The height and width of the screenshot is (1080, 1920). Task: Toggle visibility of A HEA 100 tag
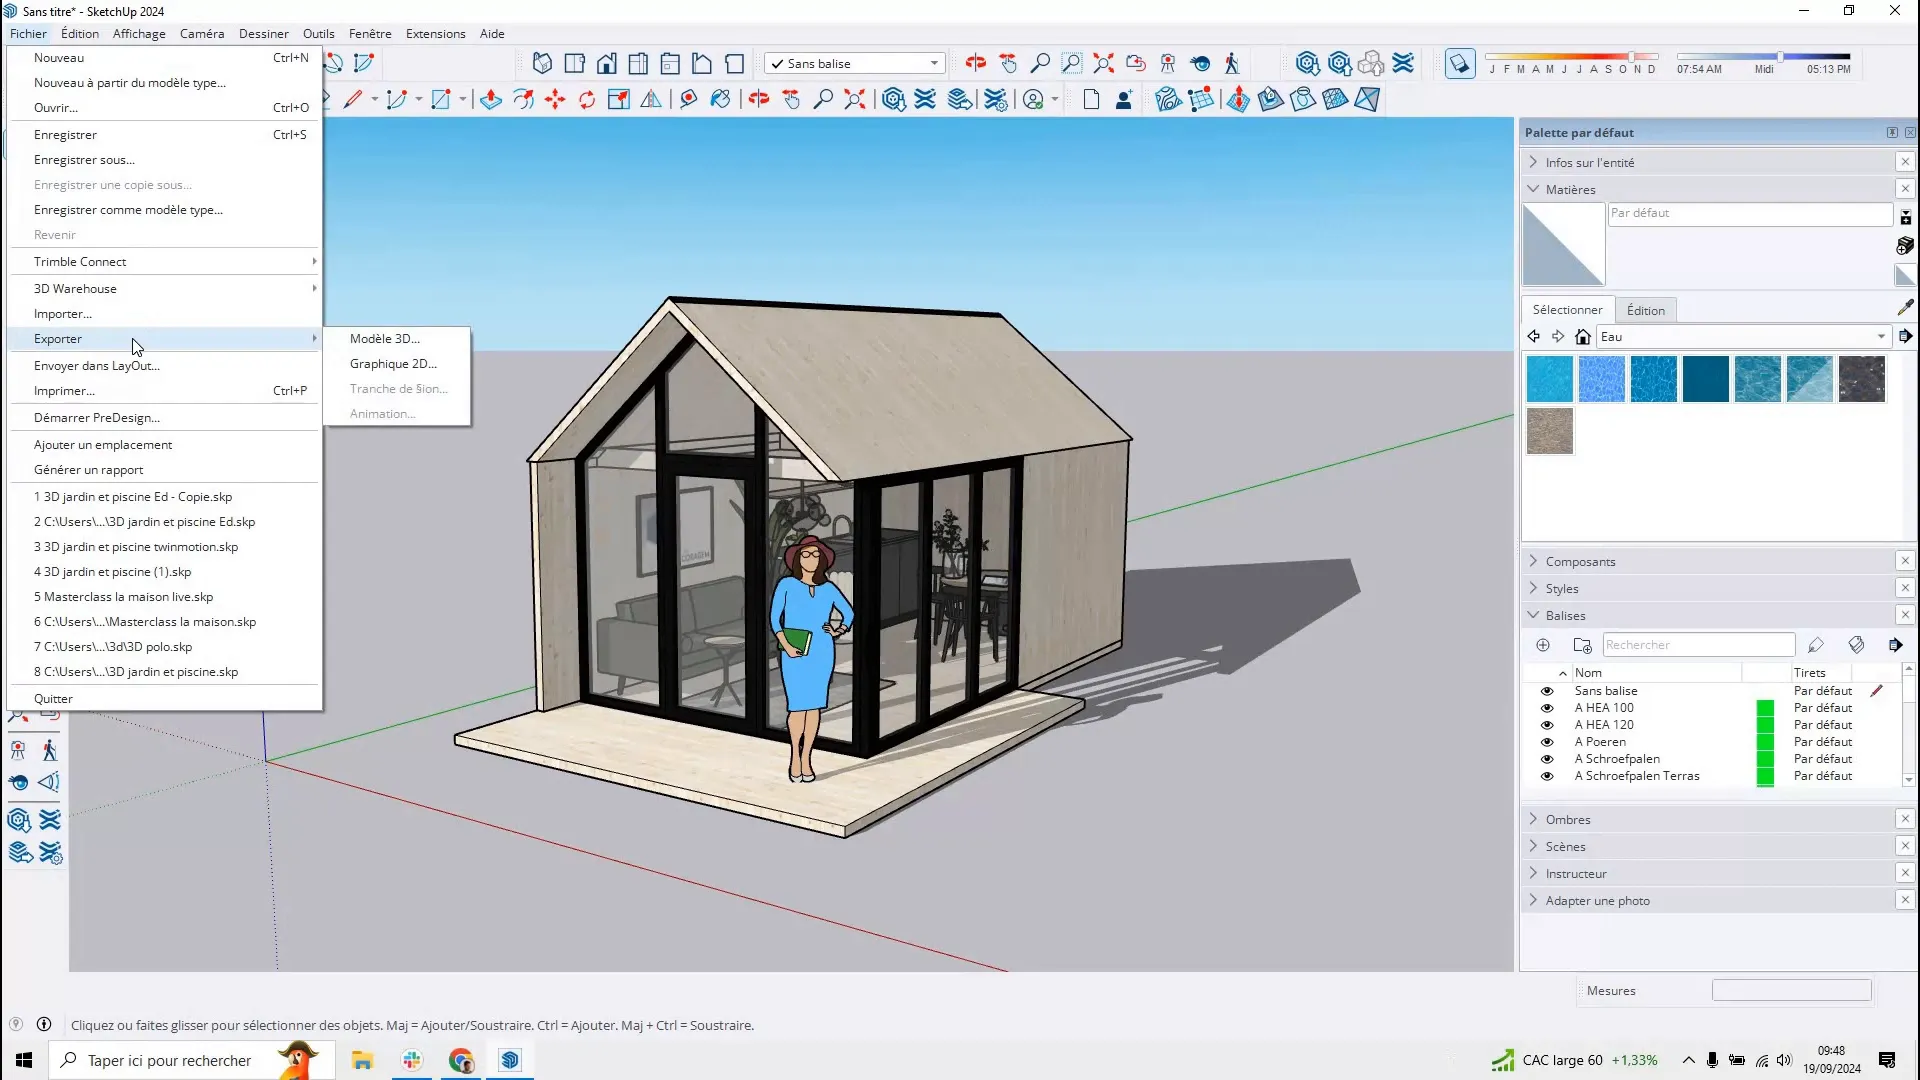[1547, 708]
